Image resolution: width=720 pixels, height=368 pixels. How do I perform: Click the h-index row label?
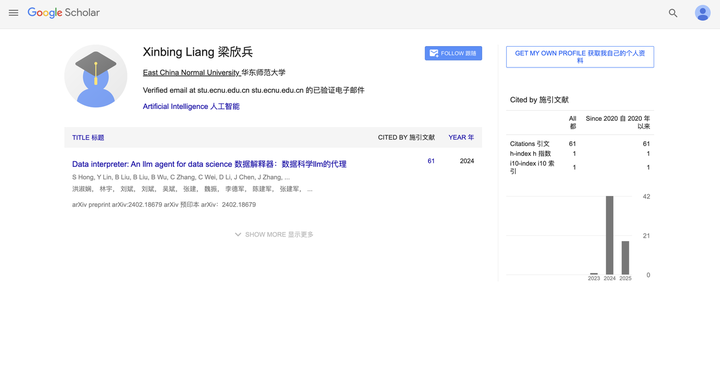coord(530,153)
